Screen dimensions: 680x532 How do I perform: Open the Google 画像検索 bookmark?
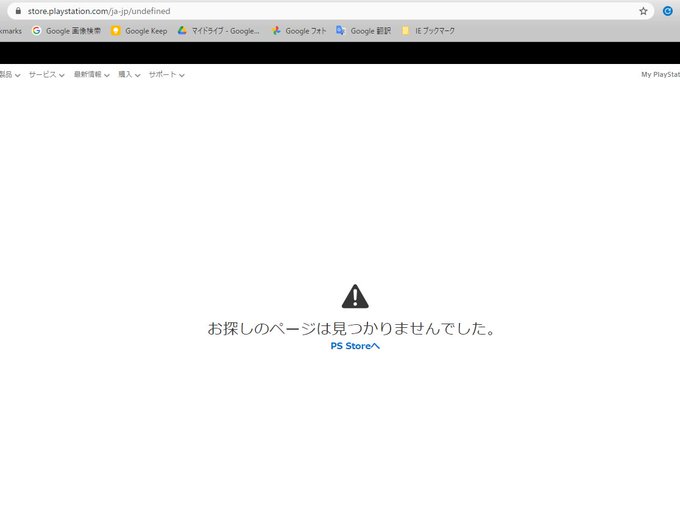point(66,31)
